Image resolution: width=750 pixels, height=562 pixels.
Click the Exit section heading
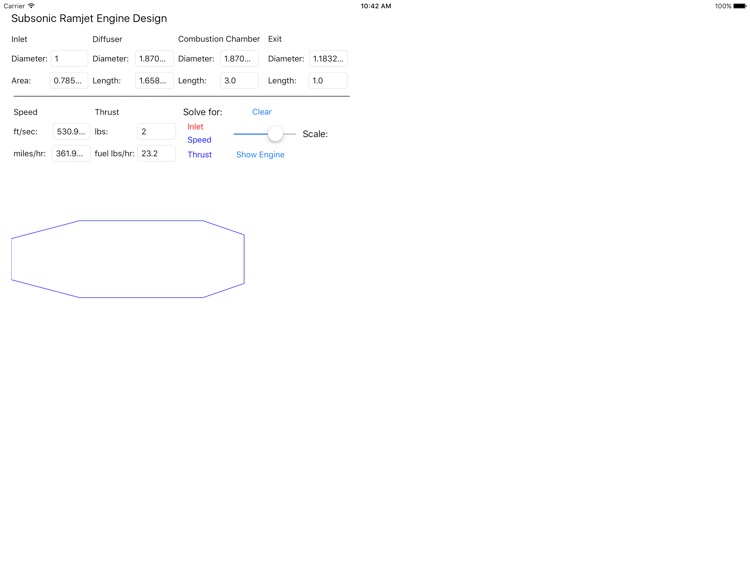point(275,39)
